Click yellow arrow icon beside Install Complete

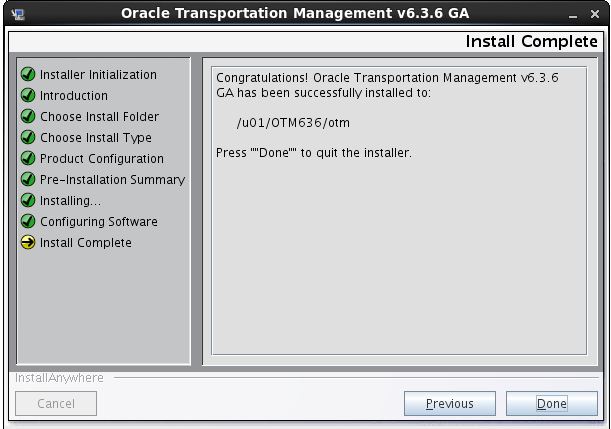pyautogui.click(x=28, y=242)
